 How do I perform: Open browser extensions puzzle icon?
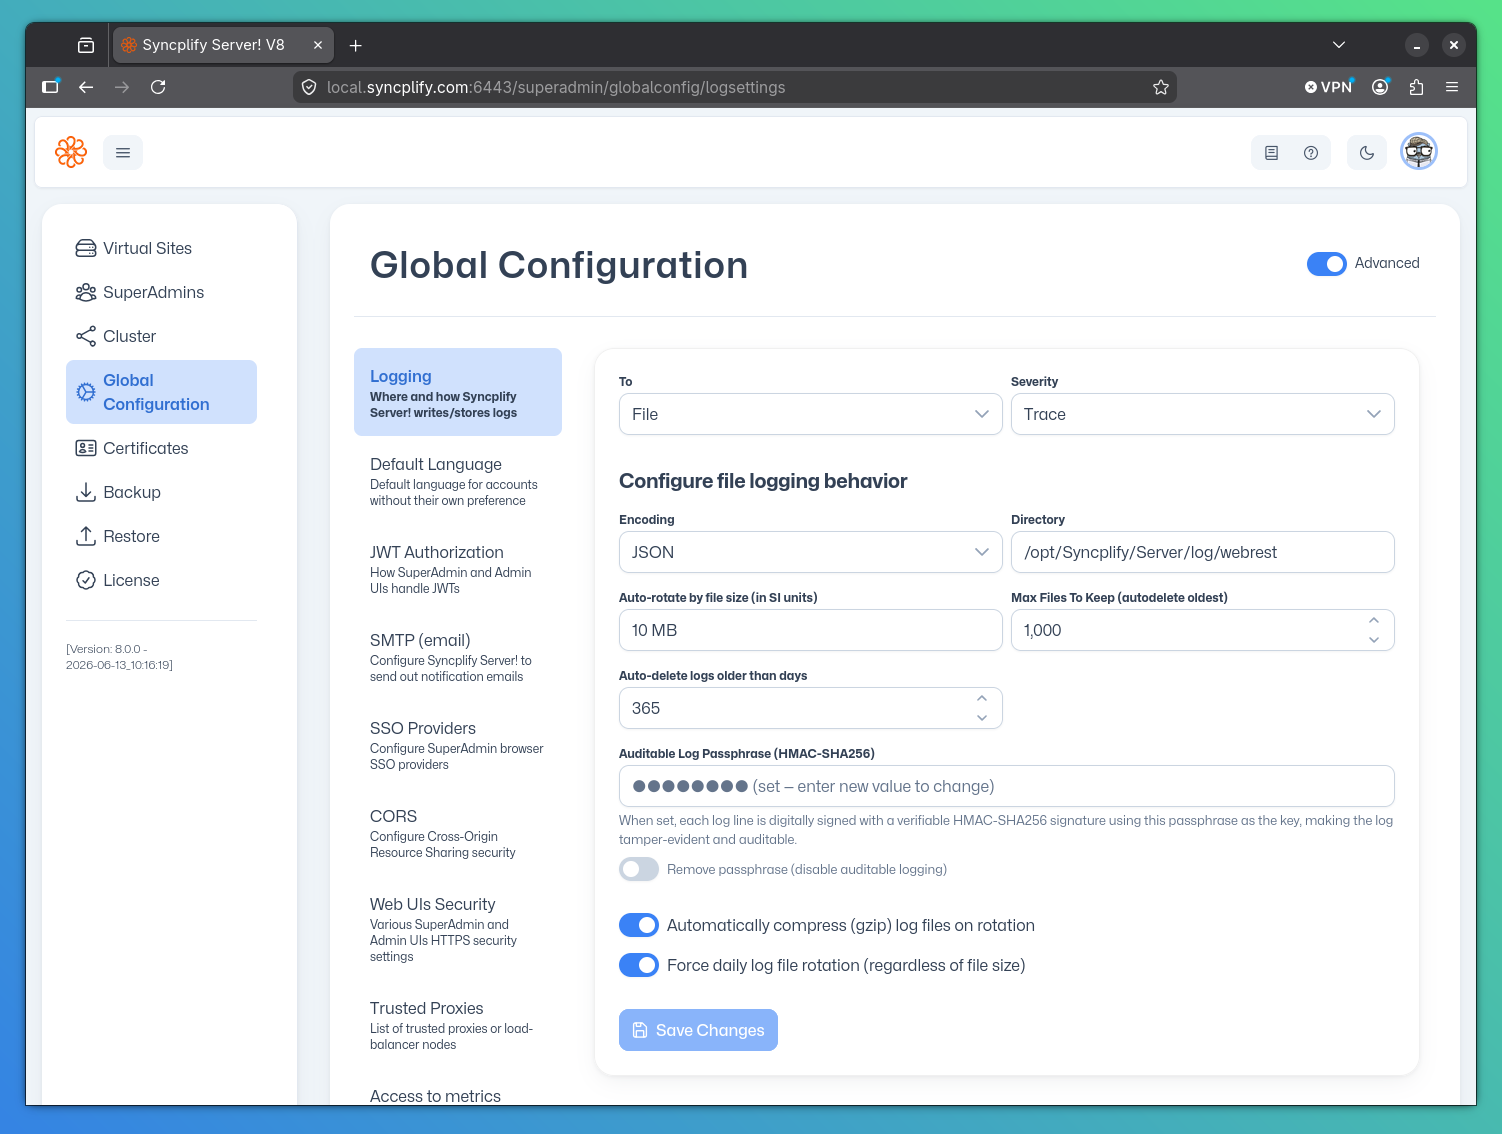(1416, 87)
